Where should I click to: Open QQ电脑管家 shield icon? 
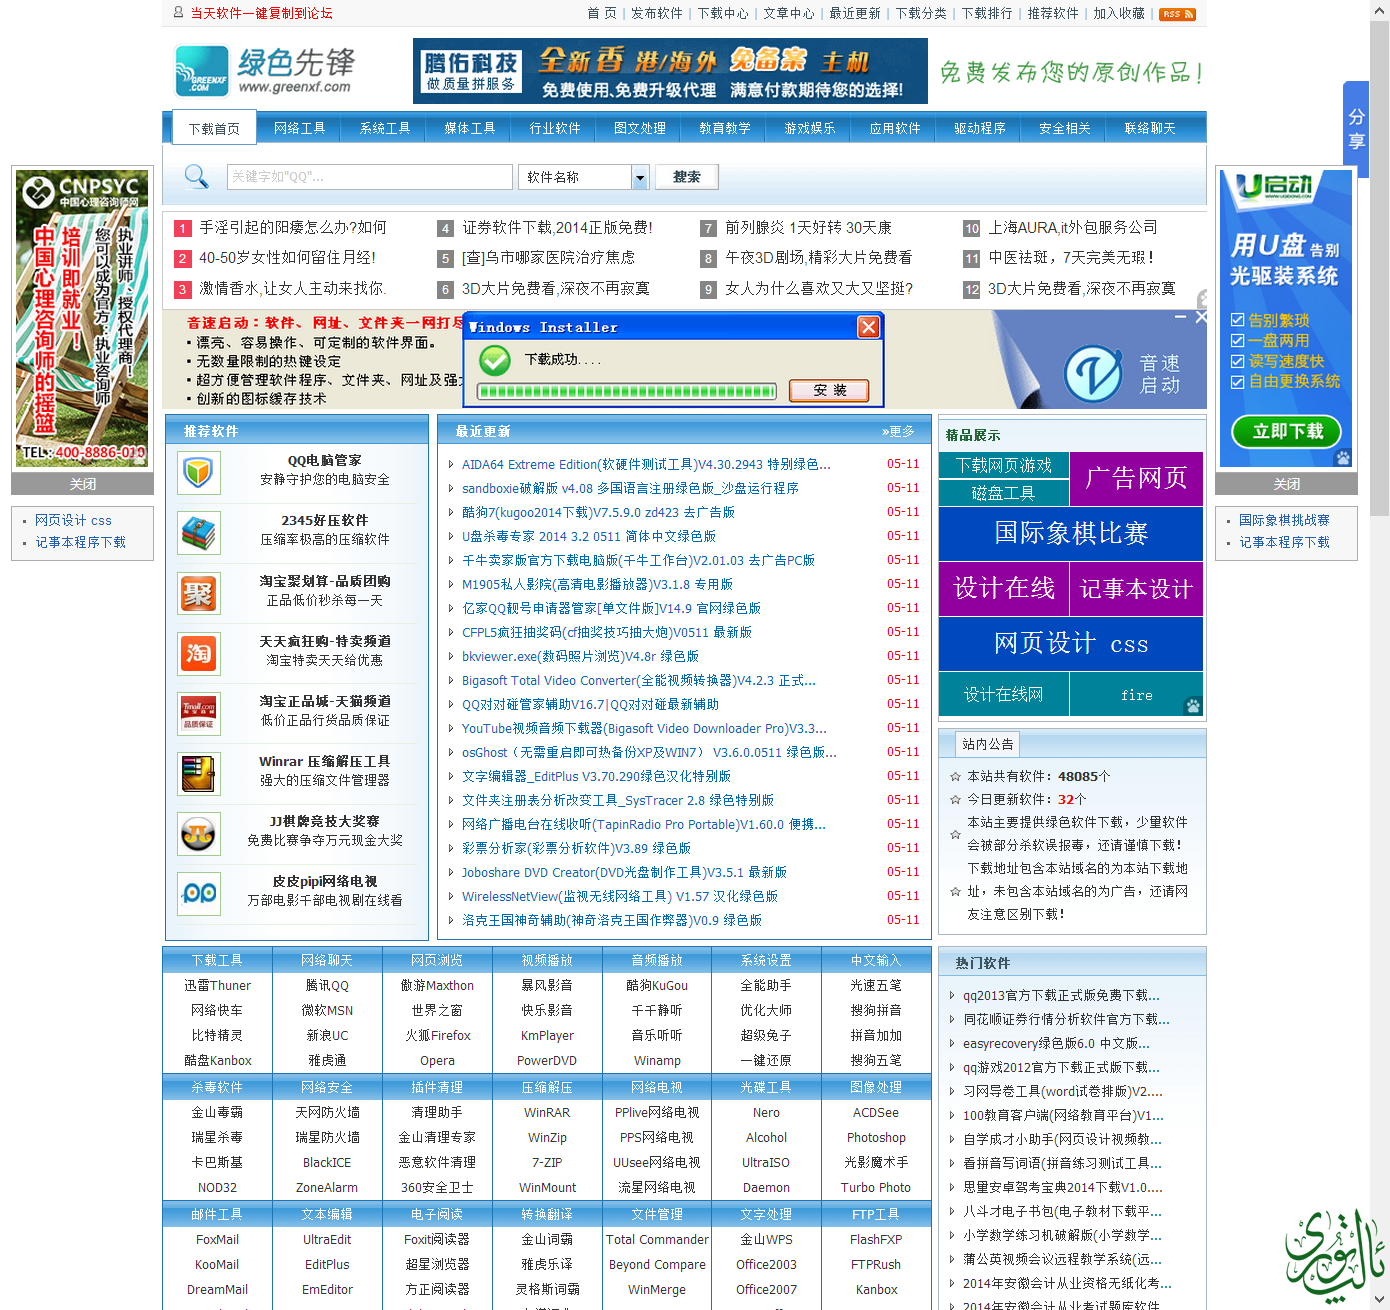(199, 472)
